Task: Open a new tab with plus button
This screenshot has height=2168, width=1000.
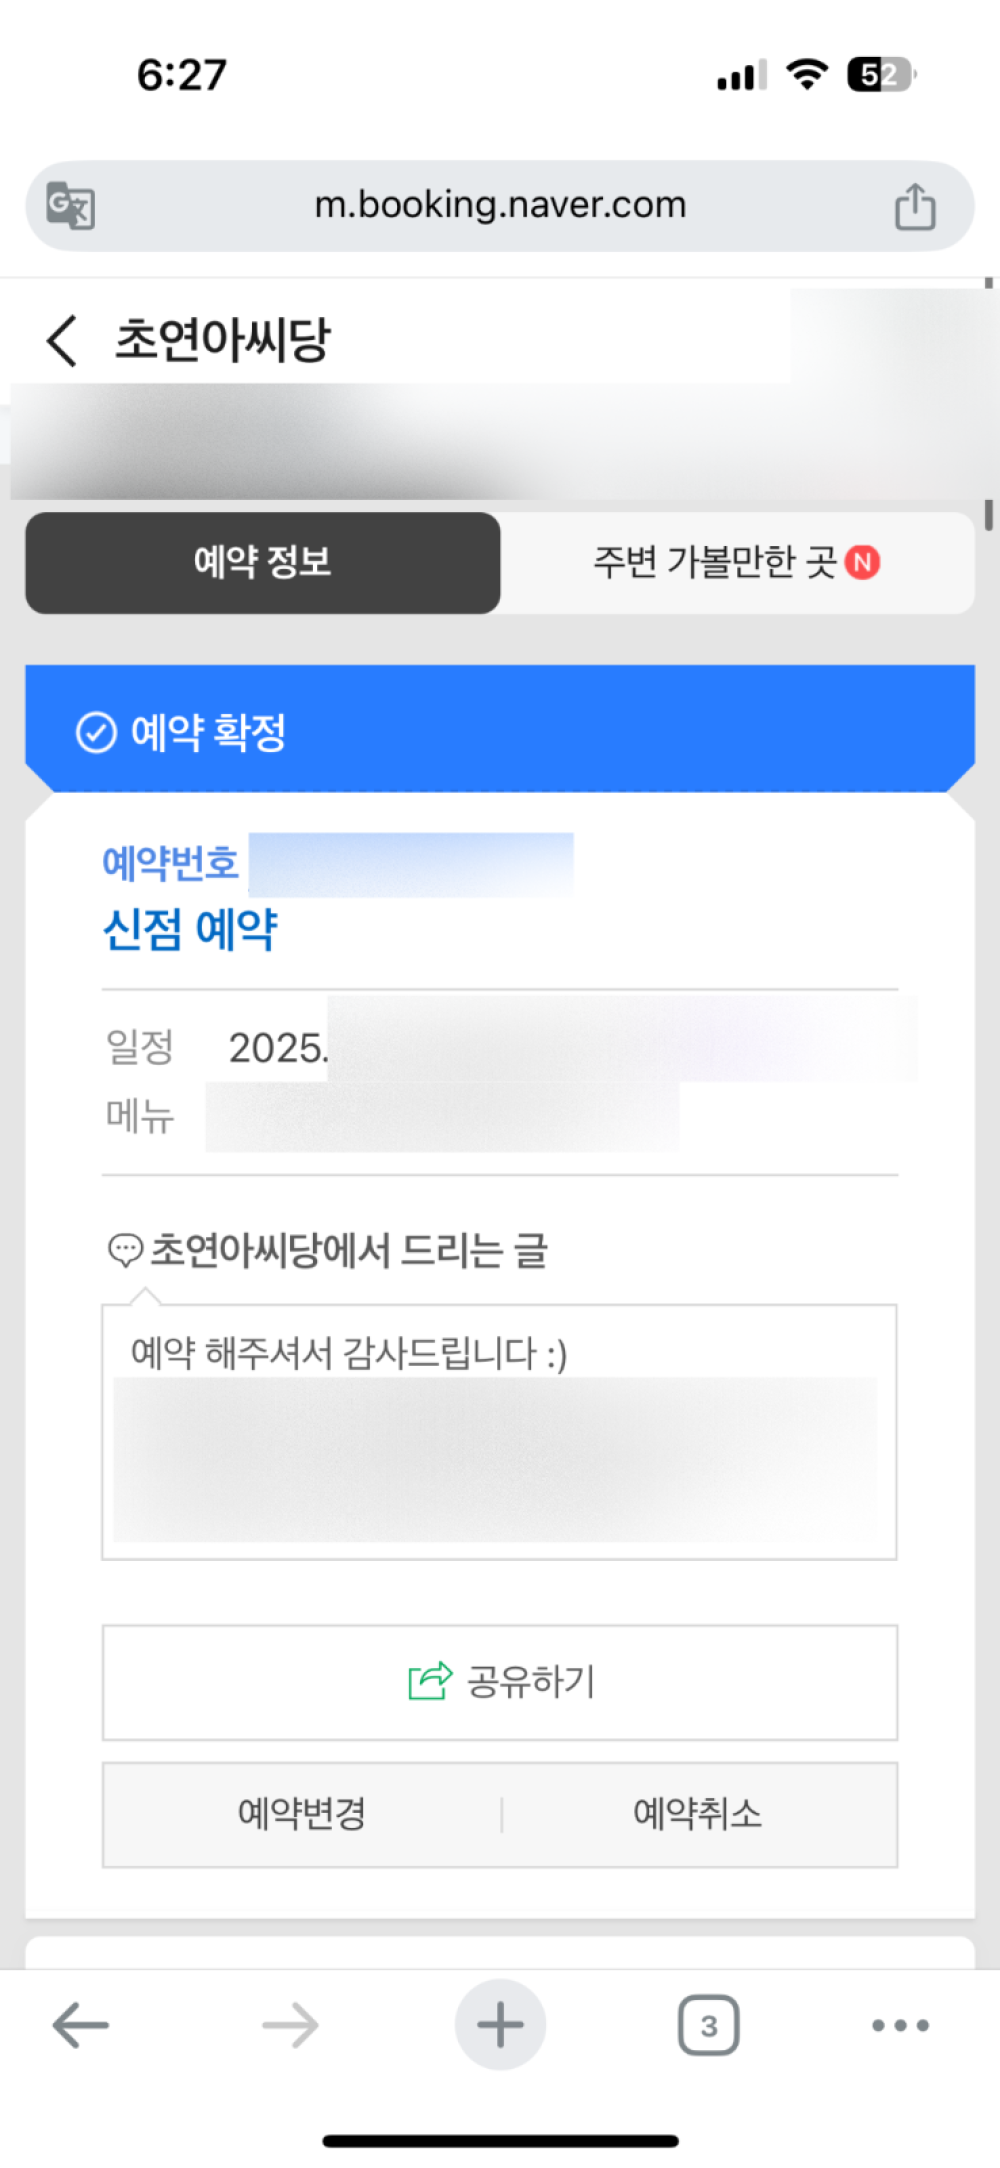Action: tap(500, 2025)
